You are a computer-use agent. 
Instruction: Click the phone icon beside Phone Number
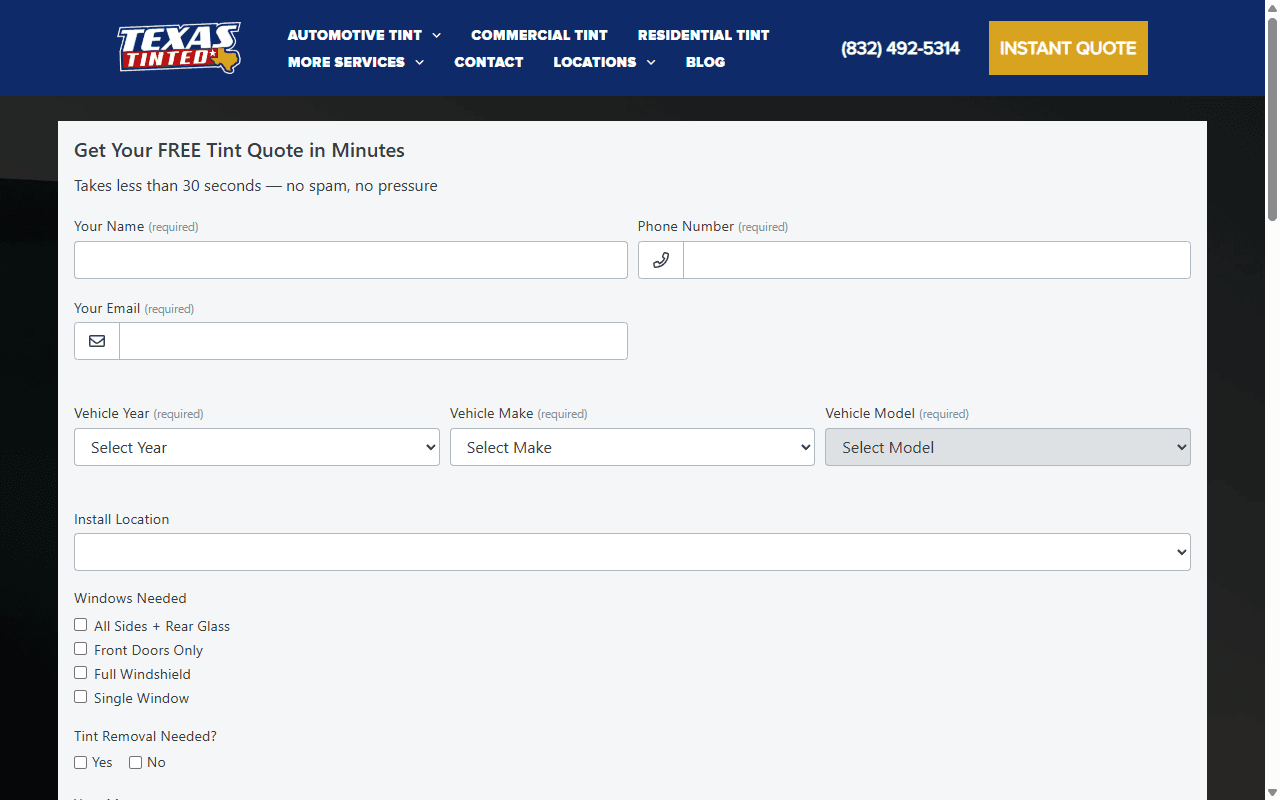pos(661,260)
